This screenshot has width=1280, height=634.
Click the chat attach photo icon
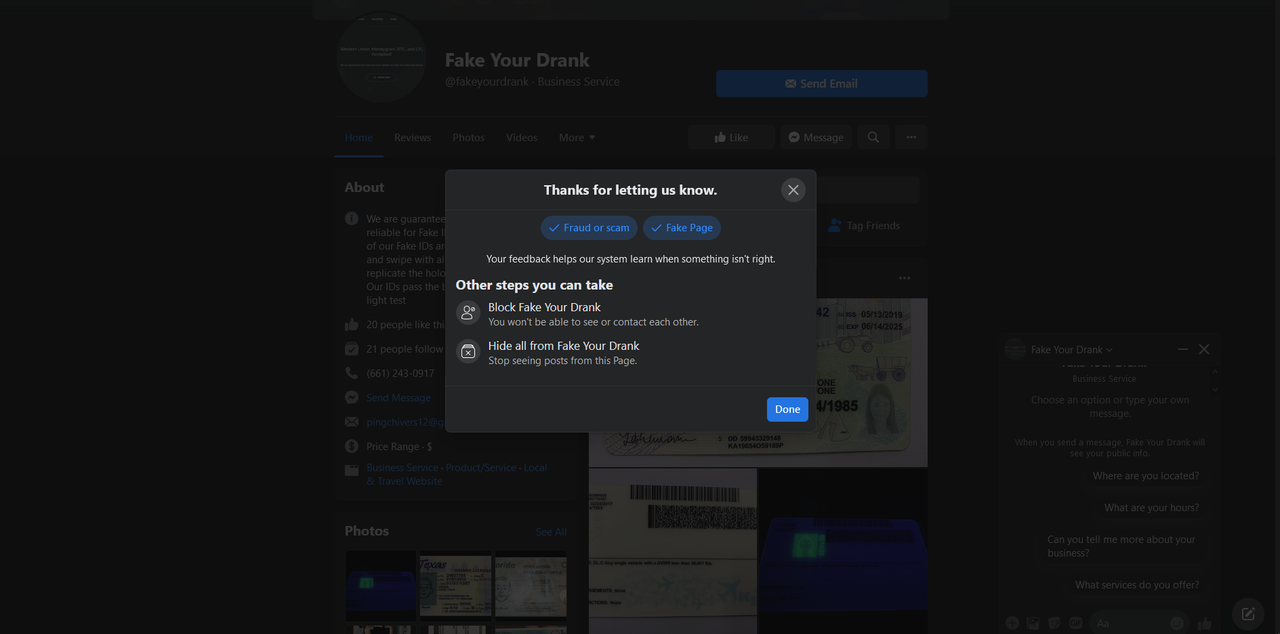point(1034,623)
